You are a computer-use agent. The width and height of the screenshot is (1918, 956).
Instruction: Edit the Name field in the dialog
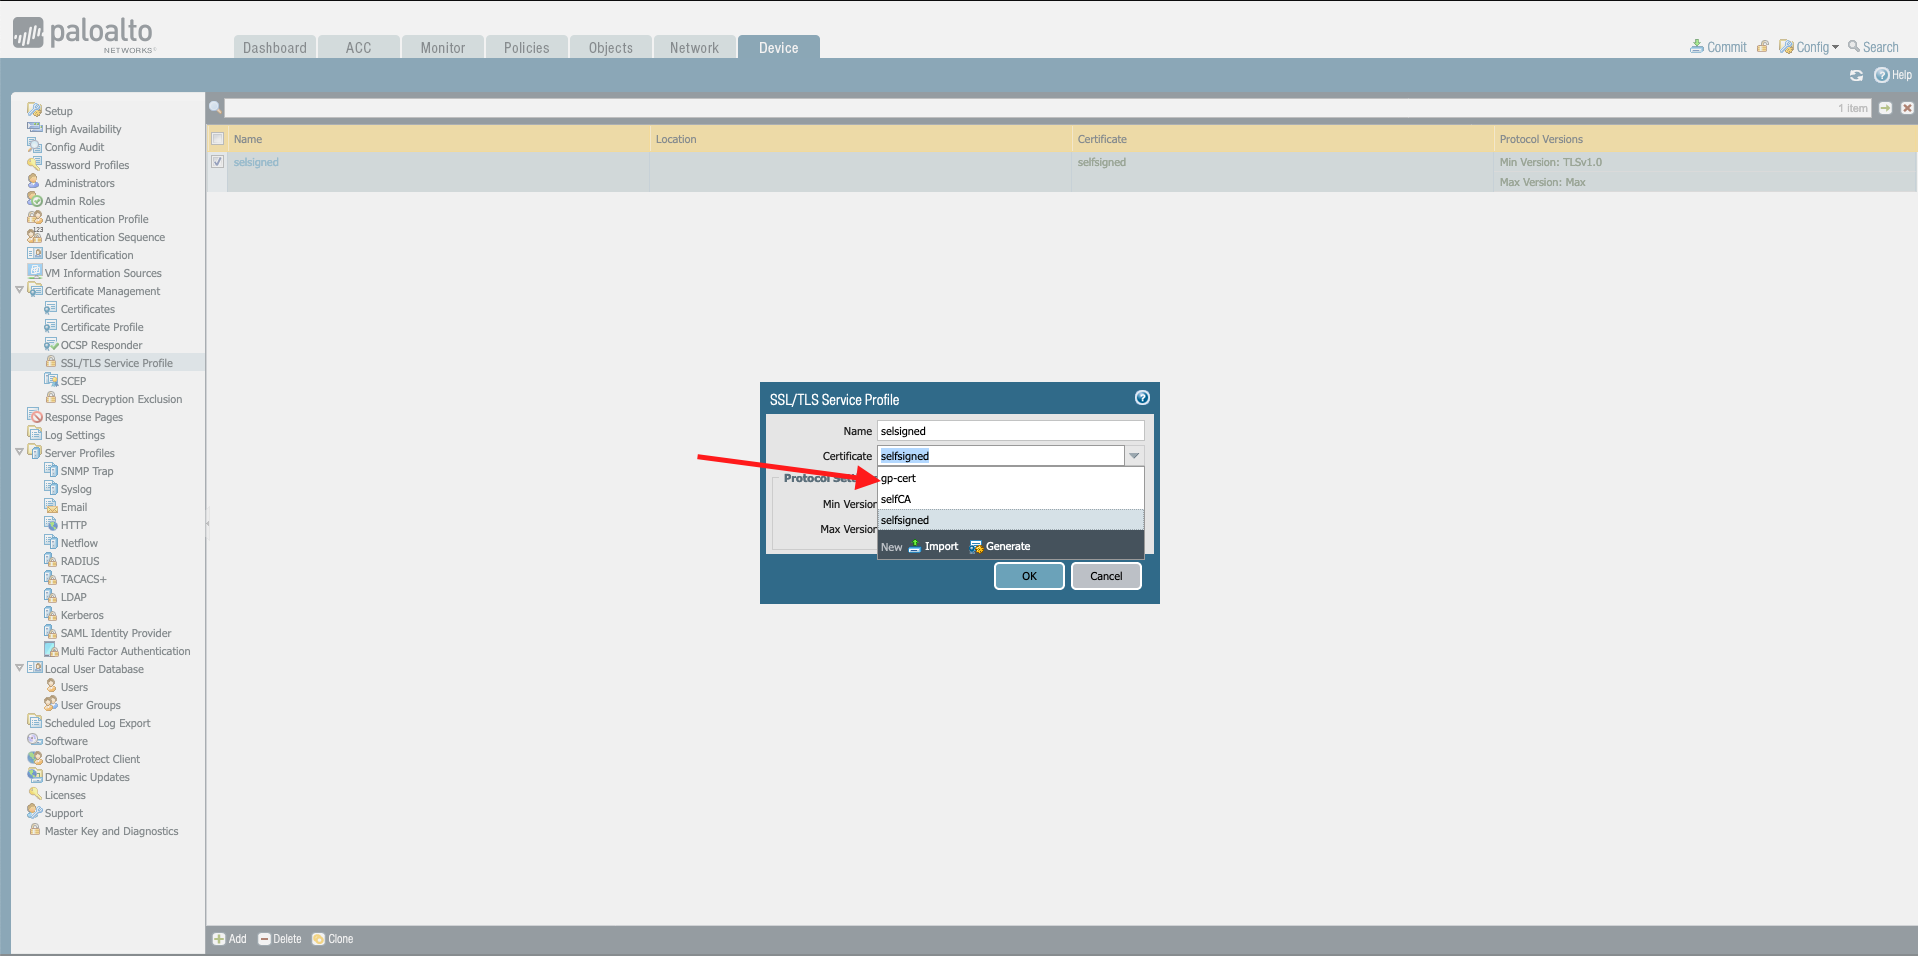[x=1010, y=431]
